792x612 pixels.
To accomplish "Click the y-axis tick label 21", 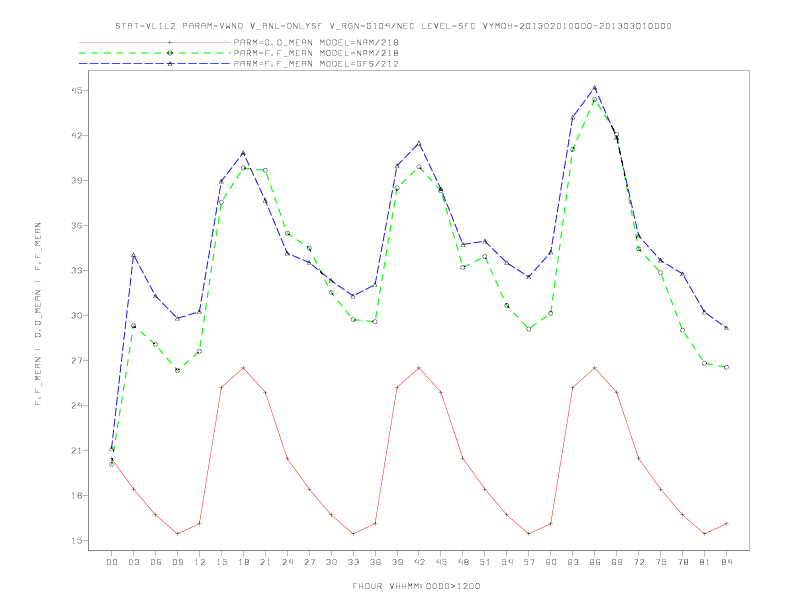I will coord(79,450).
